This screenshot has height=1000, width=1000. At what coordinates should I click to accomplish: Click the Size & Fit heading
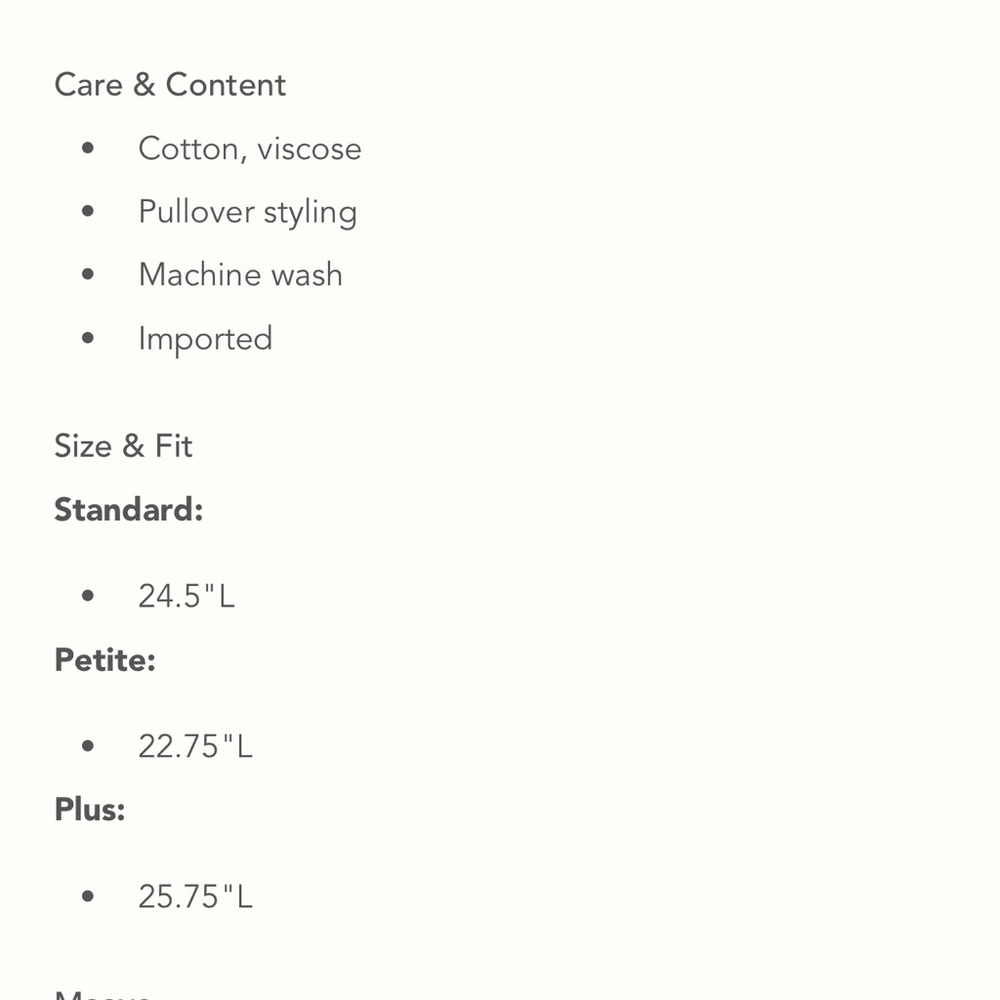pyautogui.click(x=123, y=446)
